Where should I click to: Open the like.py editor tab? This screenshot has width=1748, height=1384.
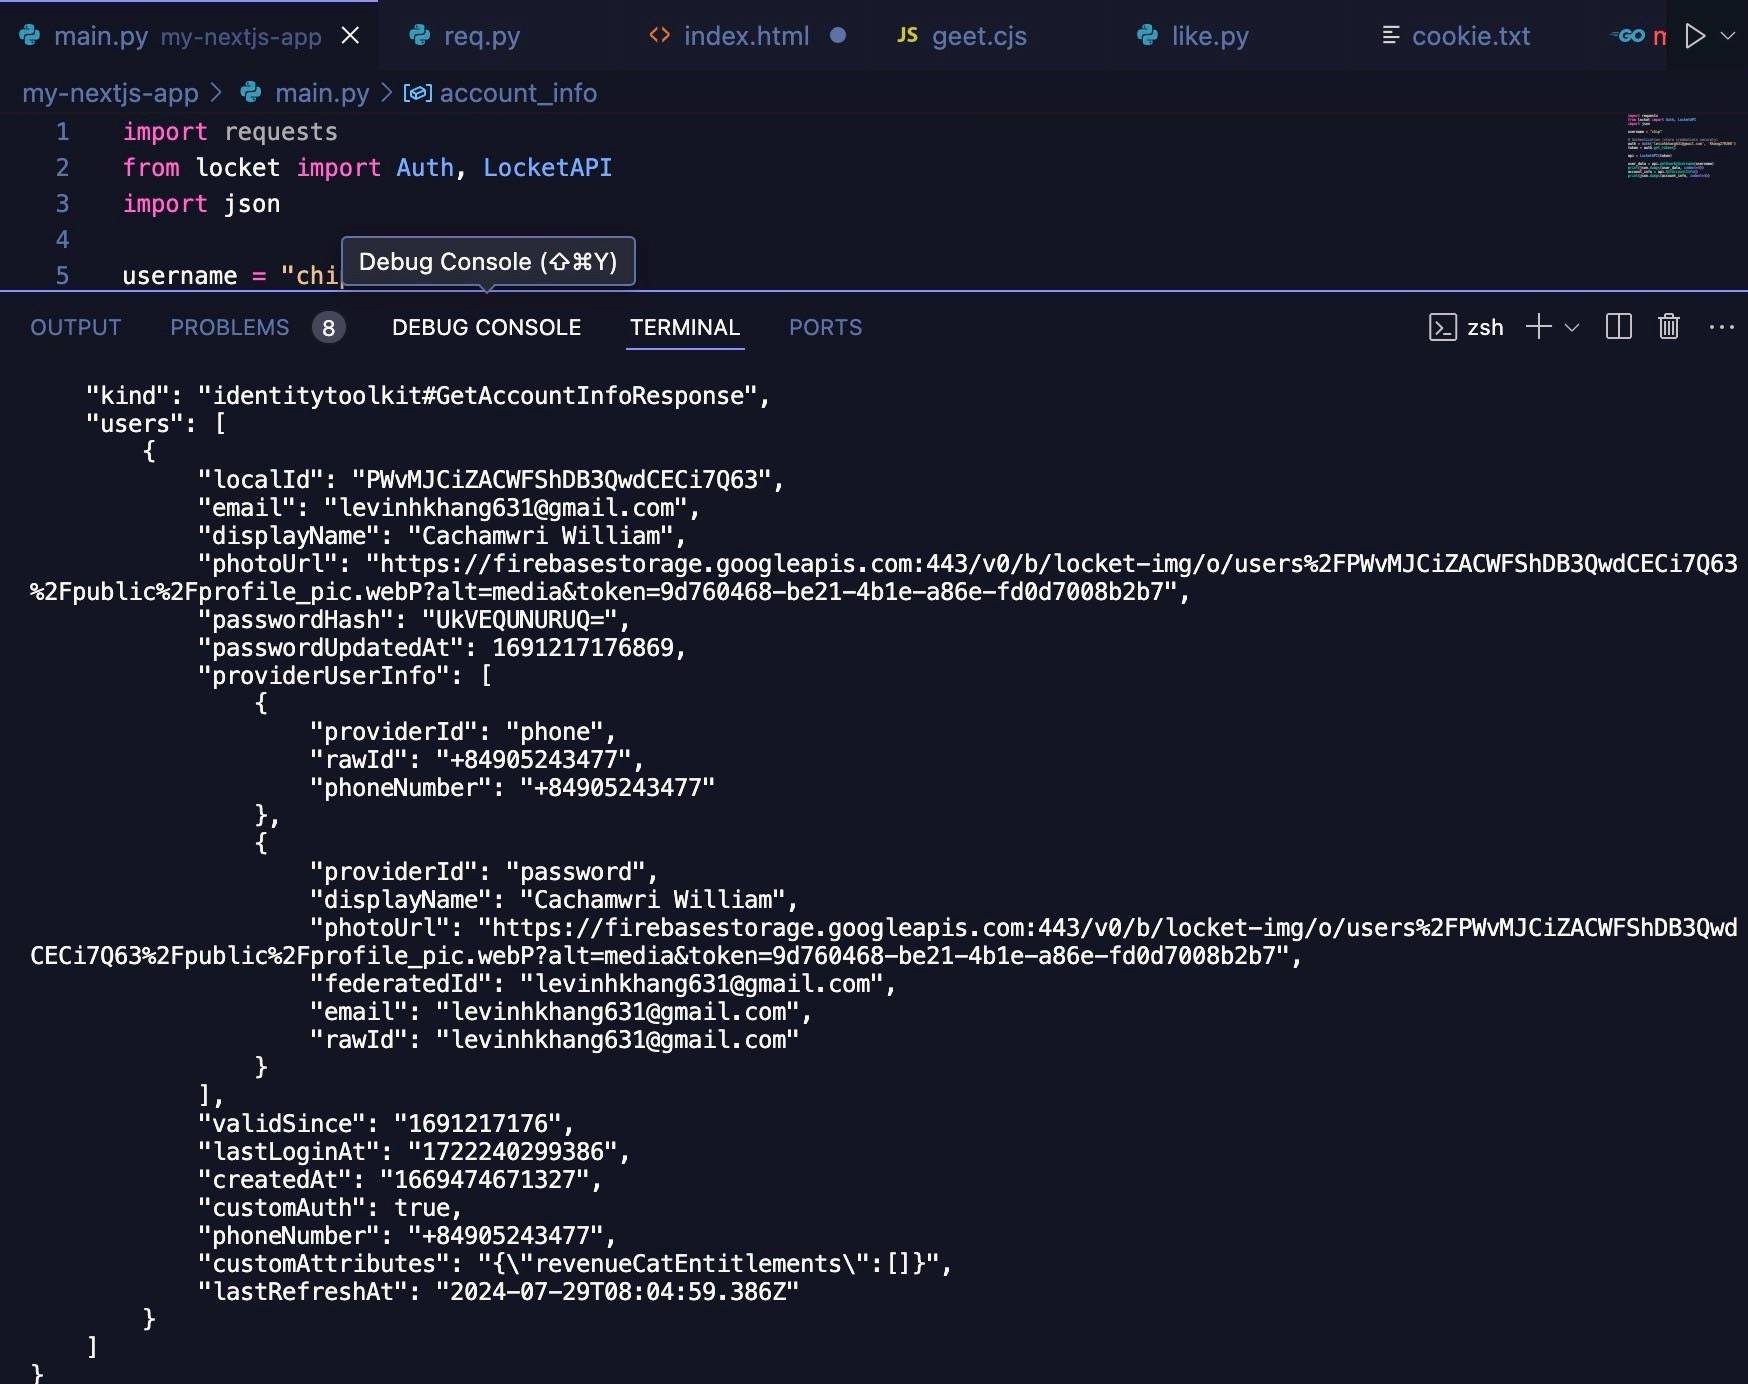tap(1209, 36)
